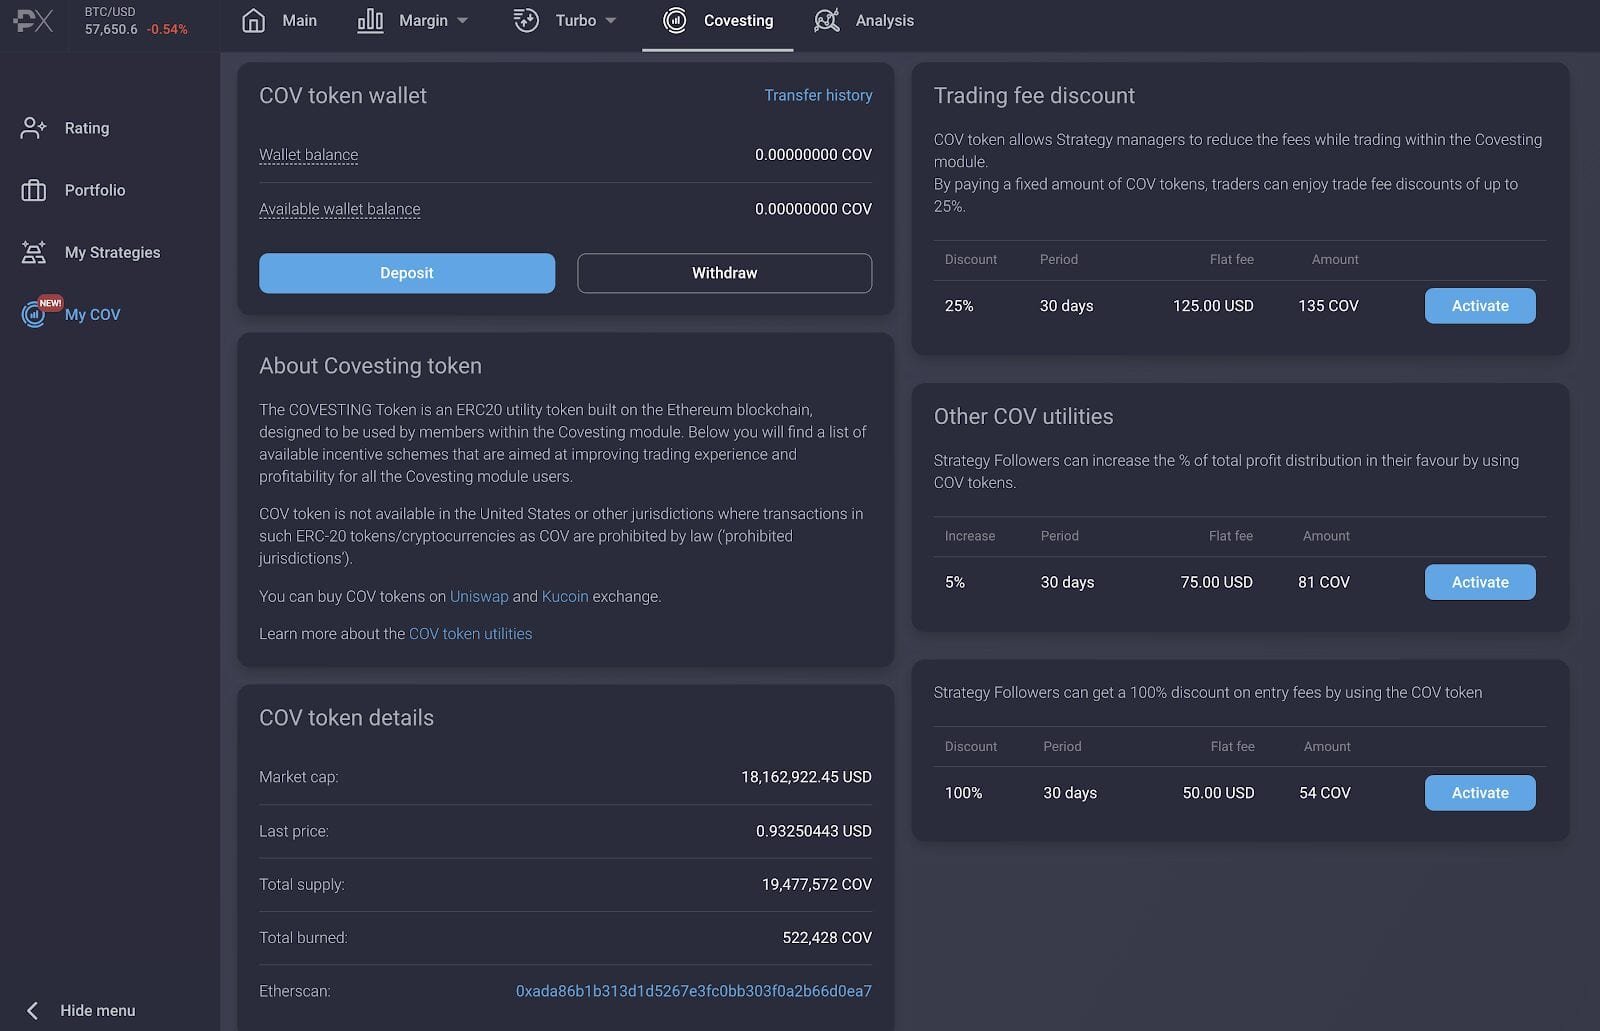Click the Main home icon
Image resolution: width=1600 pixels, height=1031 pixels.
pos(254,20)
